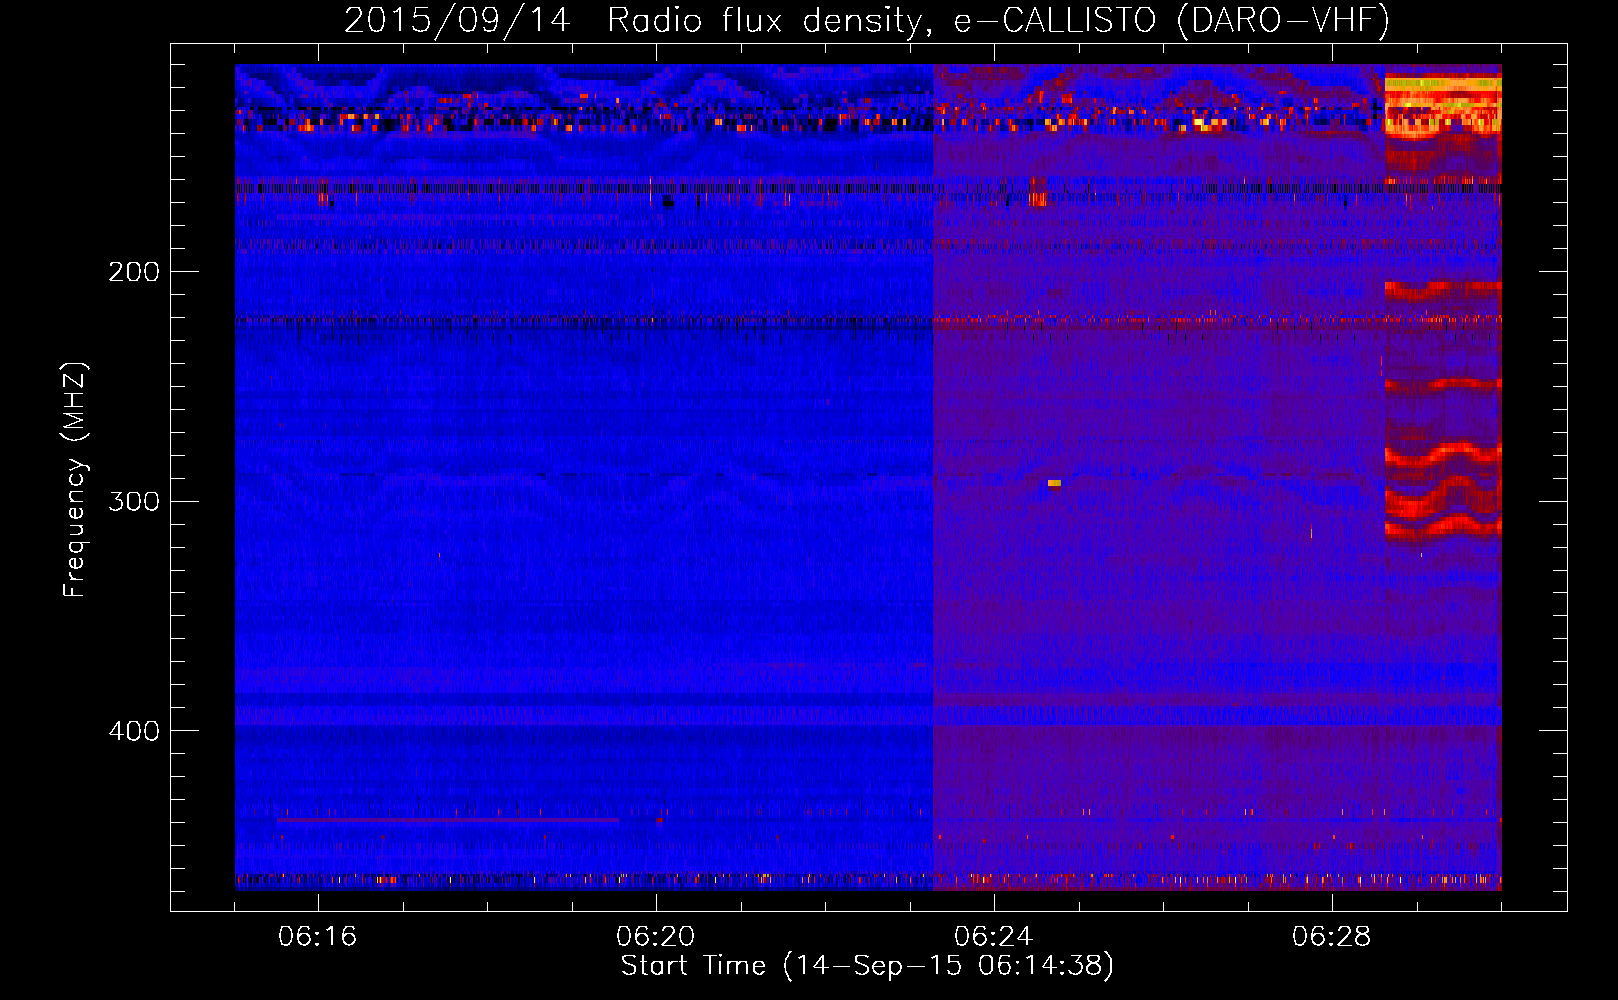Select the 'Start Time (14-Sep-15 06:14:38)' label
Viewport: 1618px width, 1000px height.
(x=867, y=966)
